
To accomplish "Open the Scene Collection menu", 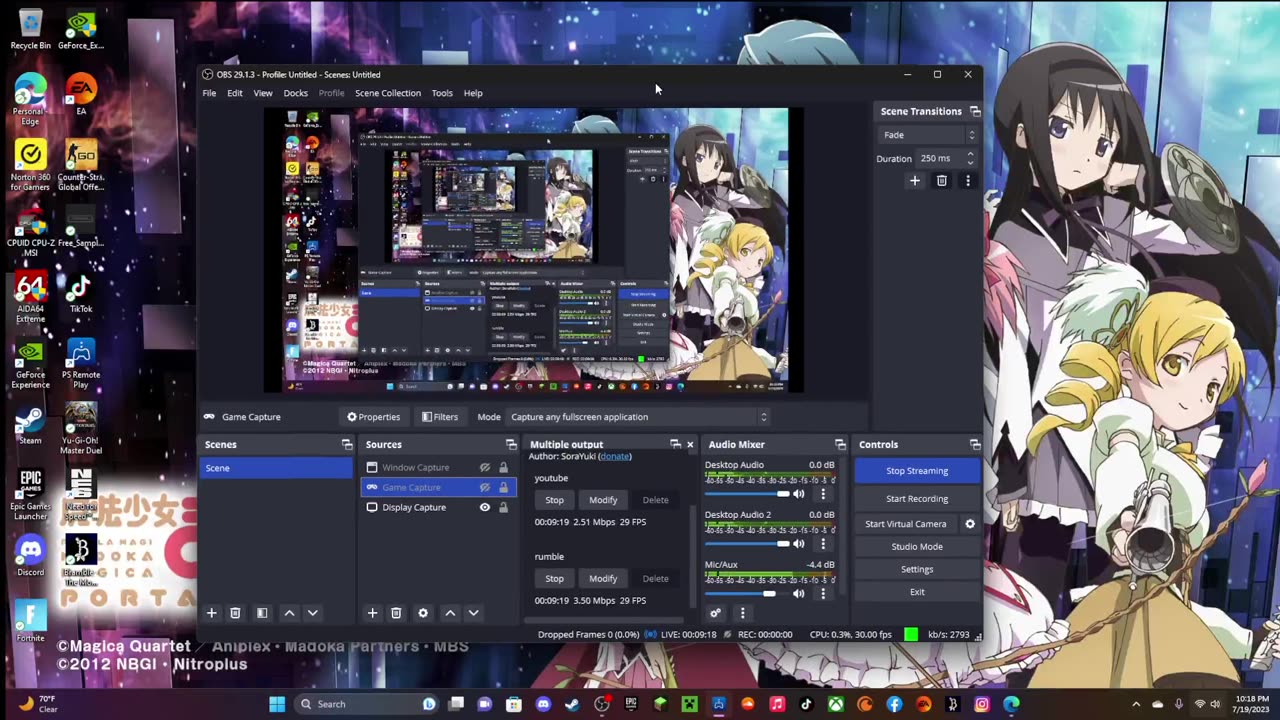I will 388,93.
